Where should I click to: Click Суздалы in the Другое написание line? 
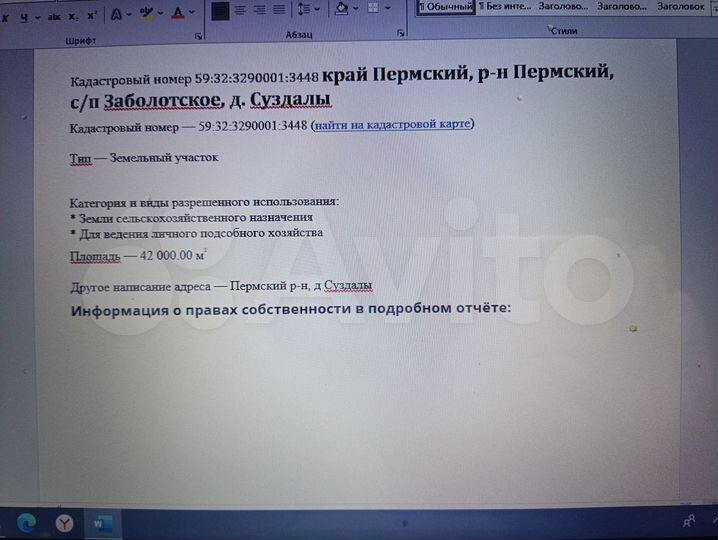348,285
